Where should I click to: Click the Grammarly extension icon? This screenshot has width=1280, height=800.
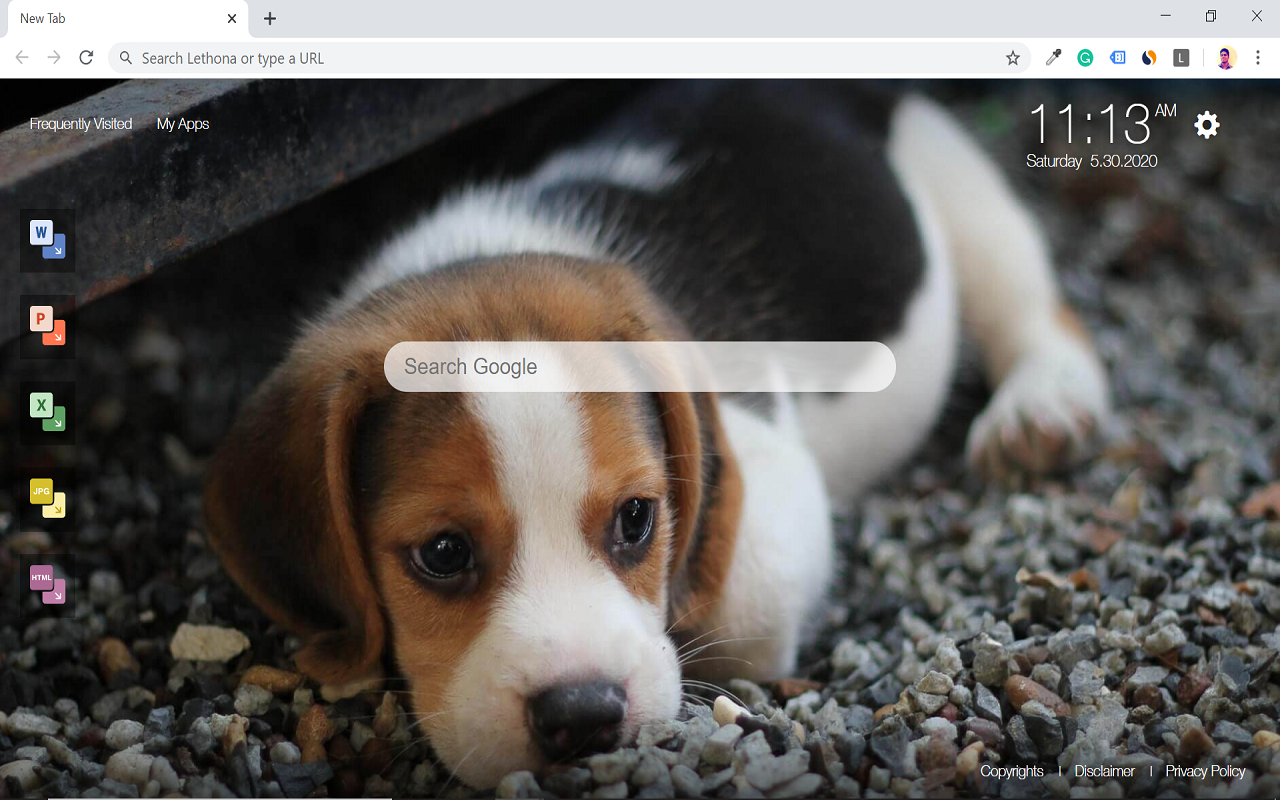1084,57
